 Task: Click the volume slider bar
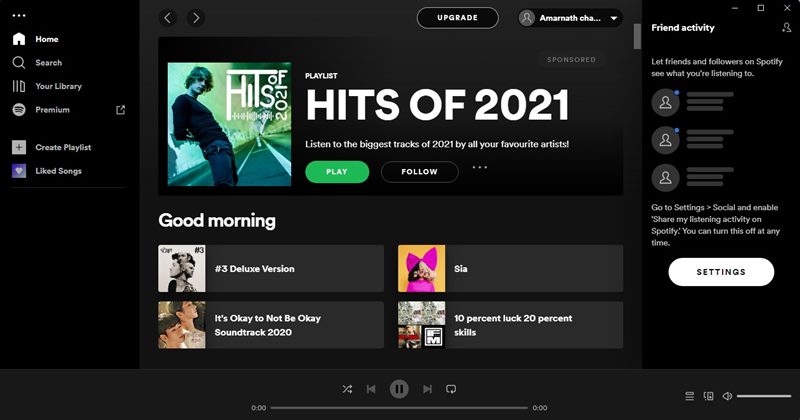tap(764, 396)
